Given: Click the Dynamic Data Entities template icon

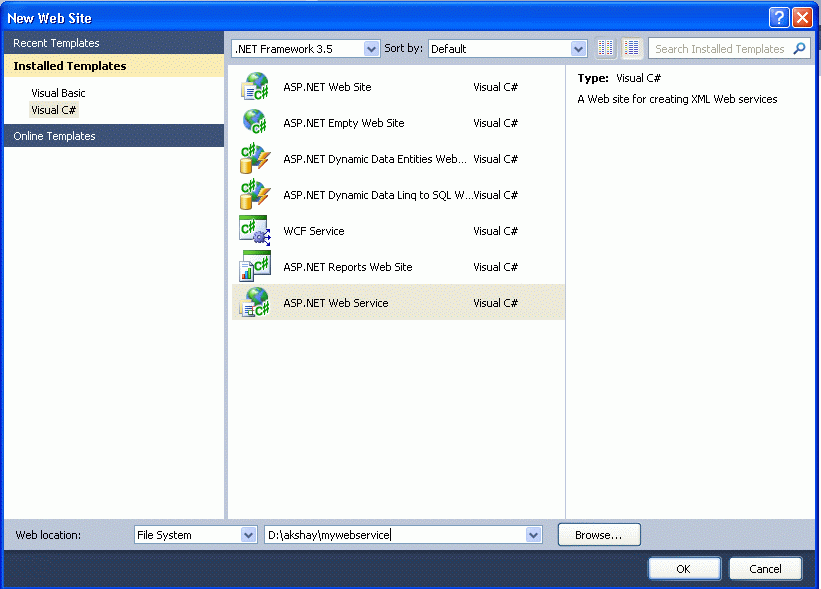Looking at the screenshot, I should tap(255, 159).
